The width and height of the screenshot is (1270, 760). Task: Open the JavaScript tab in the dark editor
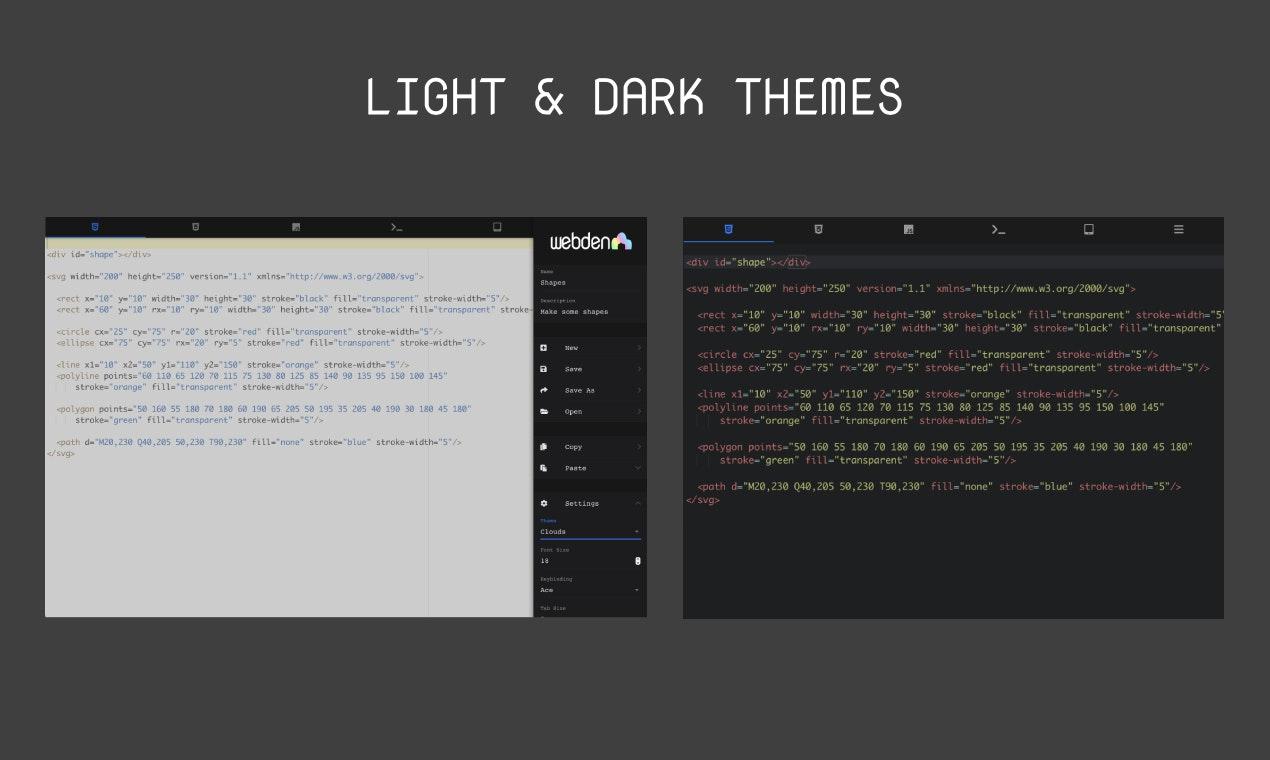908,229
